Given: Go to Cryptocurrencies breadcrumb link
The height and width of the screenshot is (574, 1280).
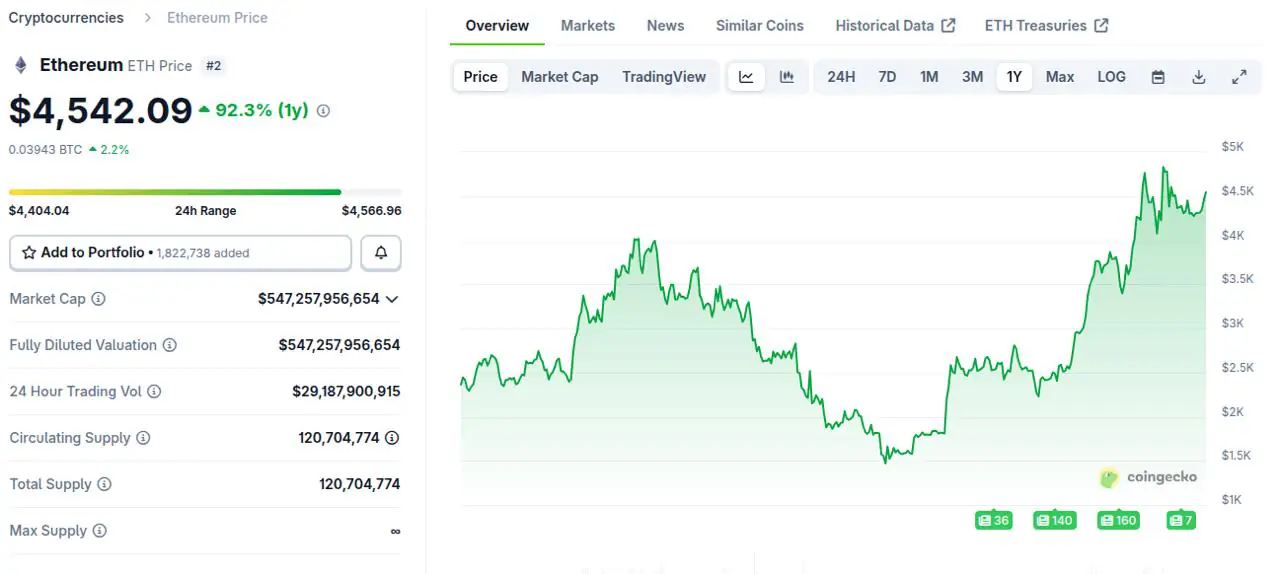Looking at the screenshot, I should pos(66,18).
